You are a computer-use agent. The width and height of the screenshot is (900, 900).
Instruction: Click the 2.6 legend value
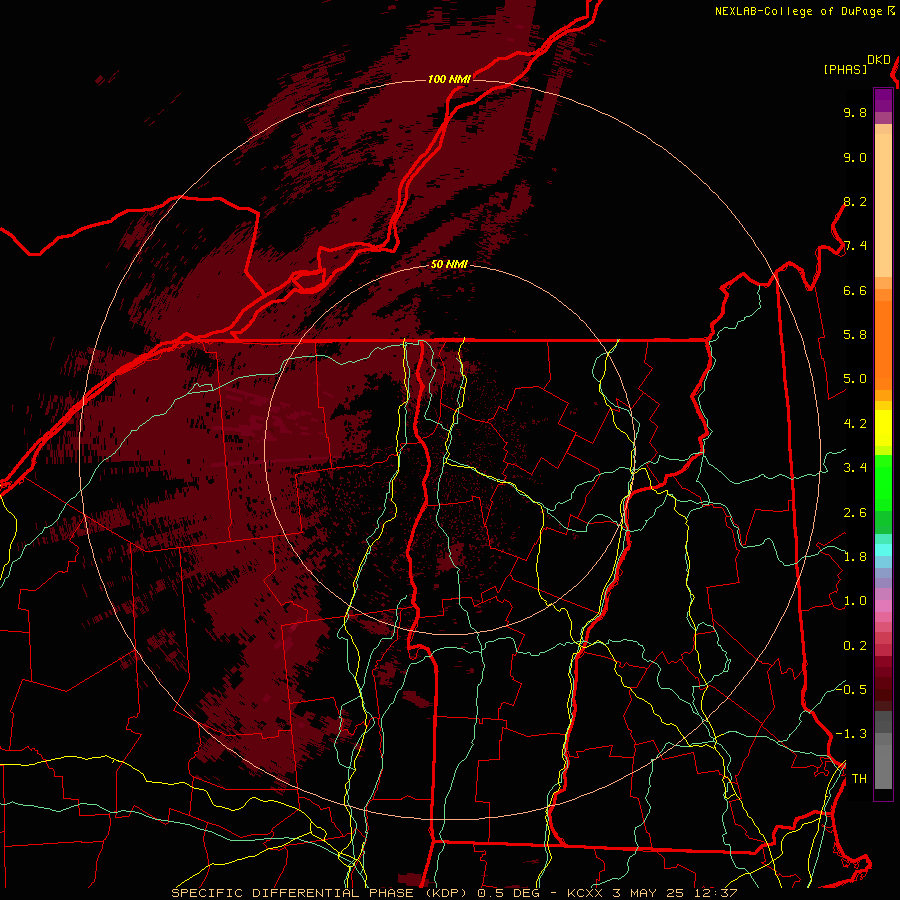(855, 513)
